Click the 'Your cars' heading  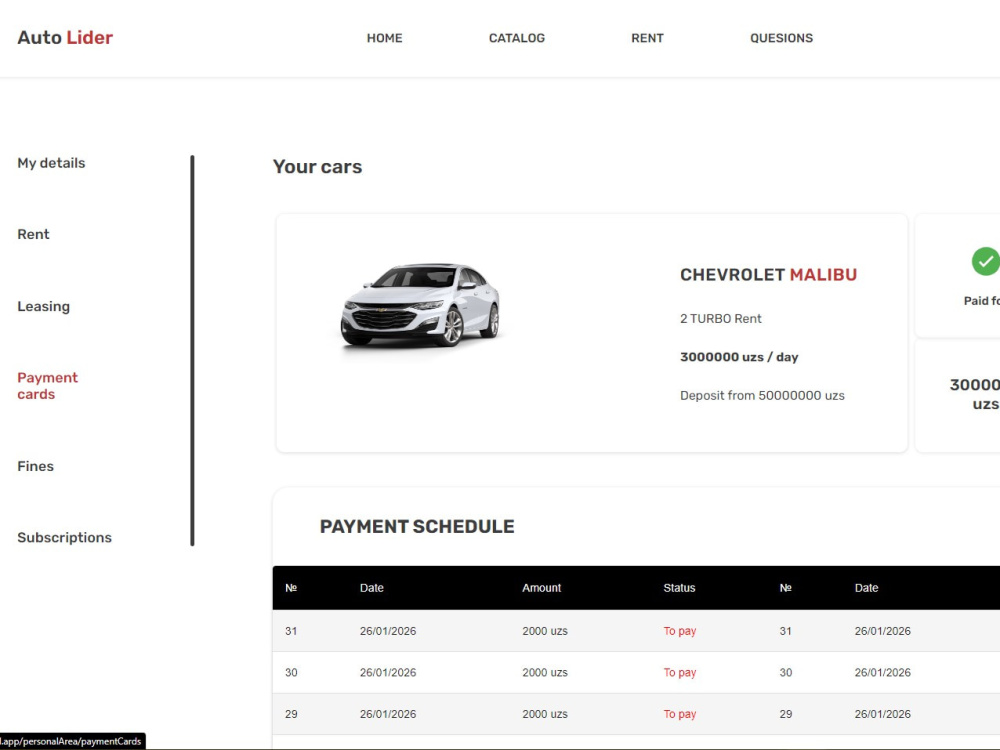pos(318,167)
